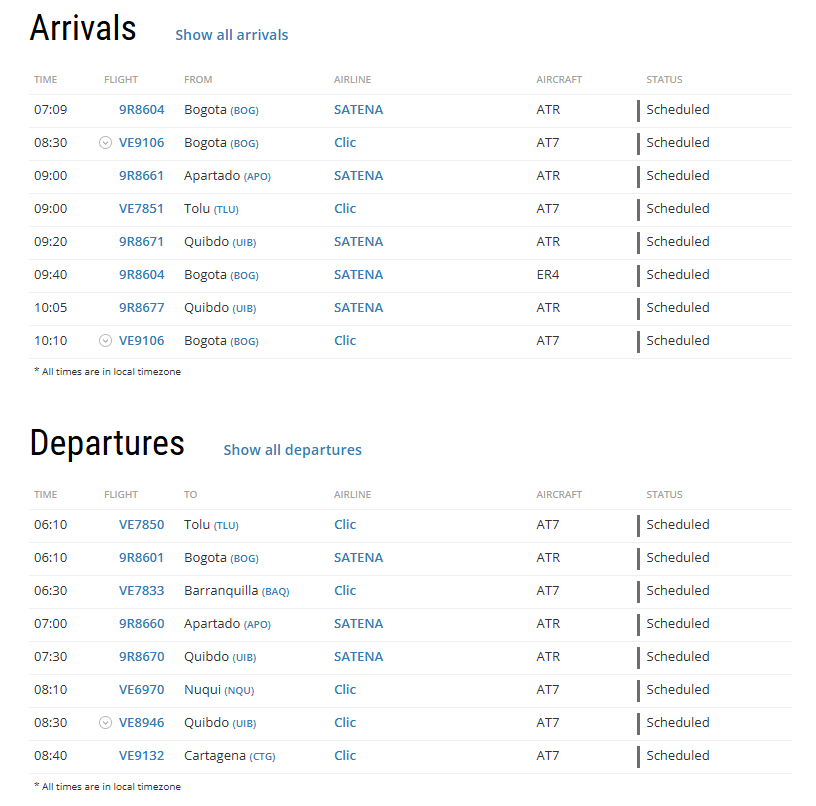Open flight 9R8661 from Apartado
The image size is (816, 806).
tap(141, 176)
